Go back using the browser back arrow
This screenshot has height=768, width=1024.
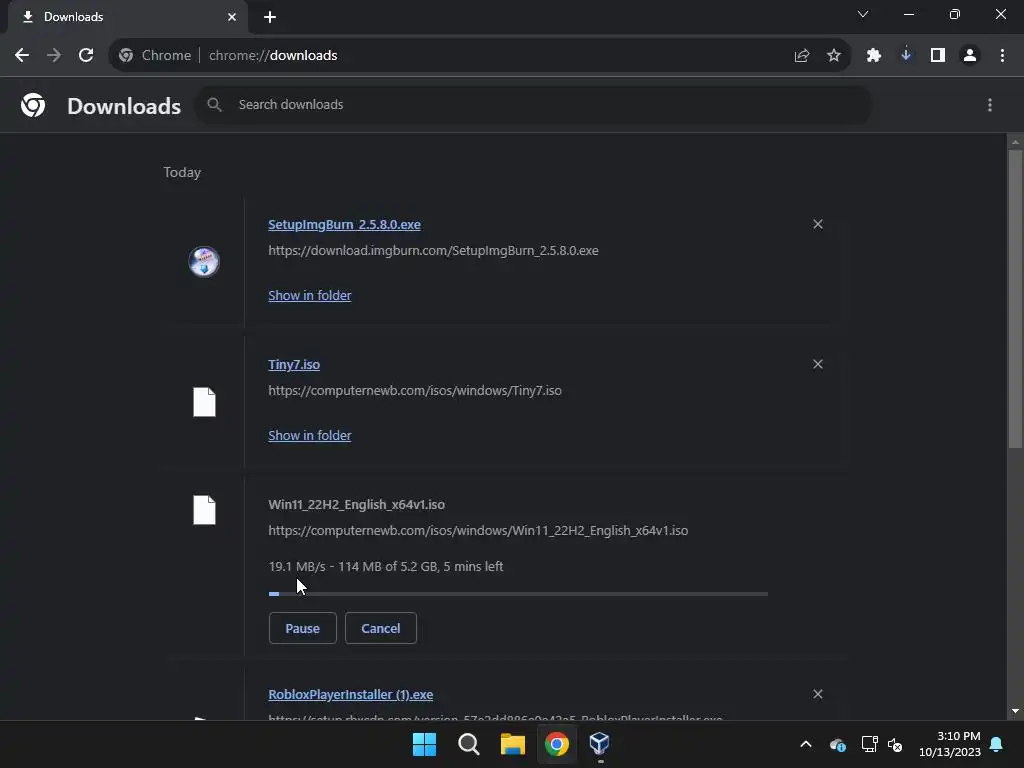22,56
